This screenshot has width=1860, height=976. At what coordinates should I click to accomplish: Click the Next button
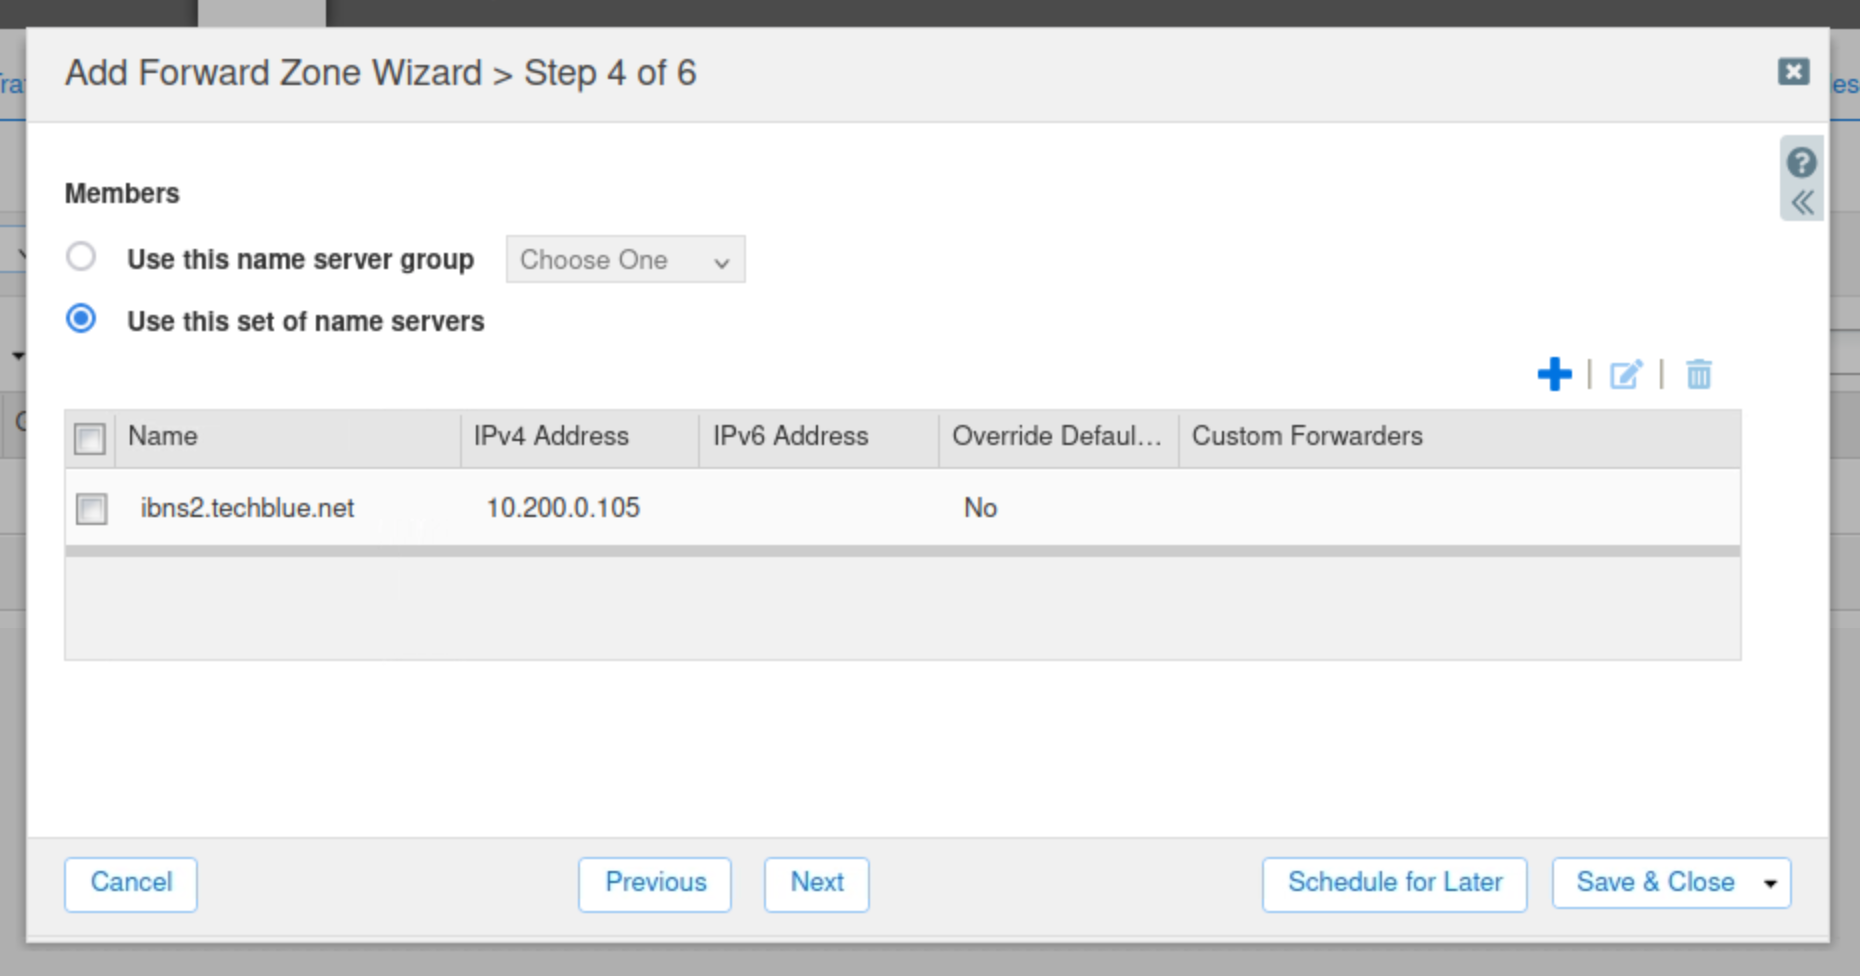point(816,883)
